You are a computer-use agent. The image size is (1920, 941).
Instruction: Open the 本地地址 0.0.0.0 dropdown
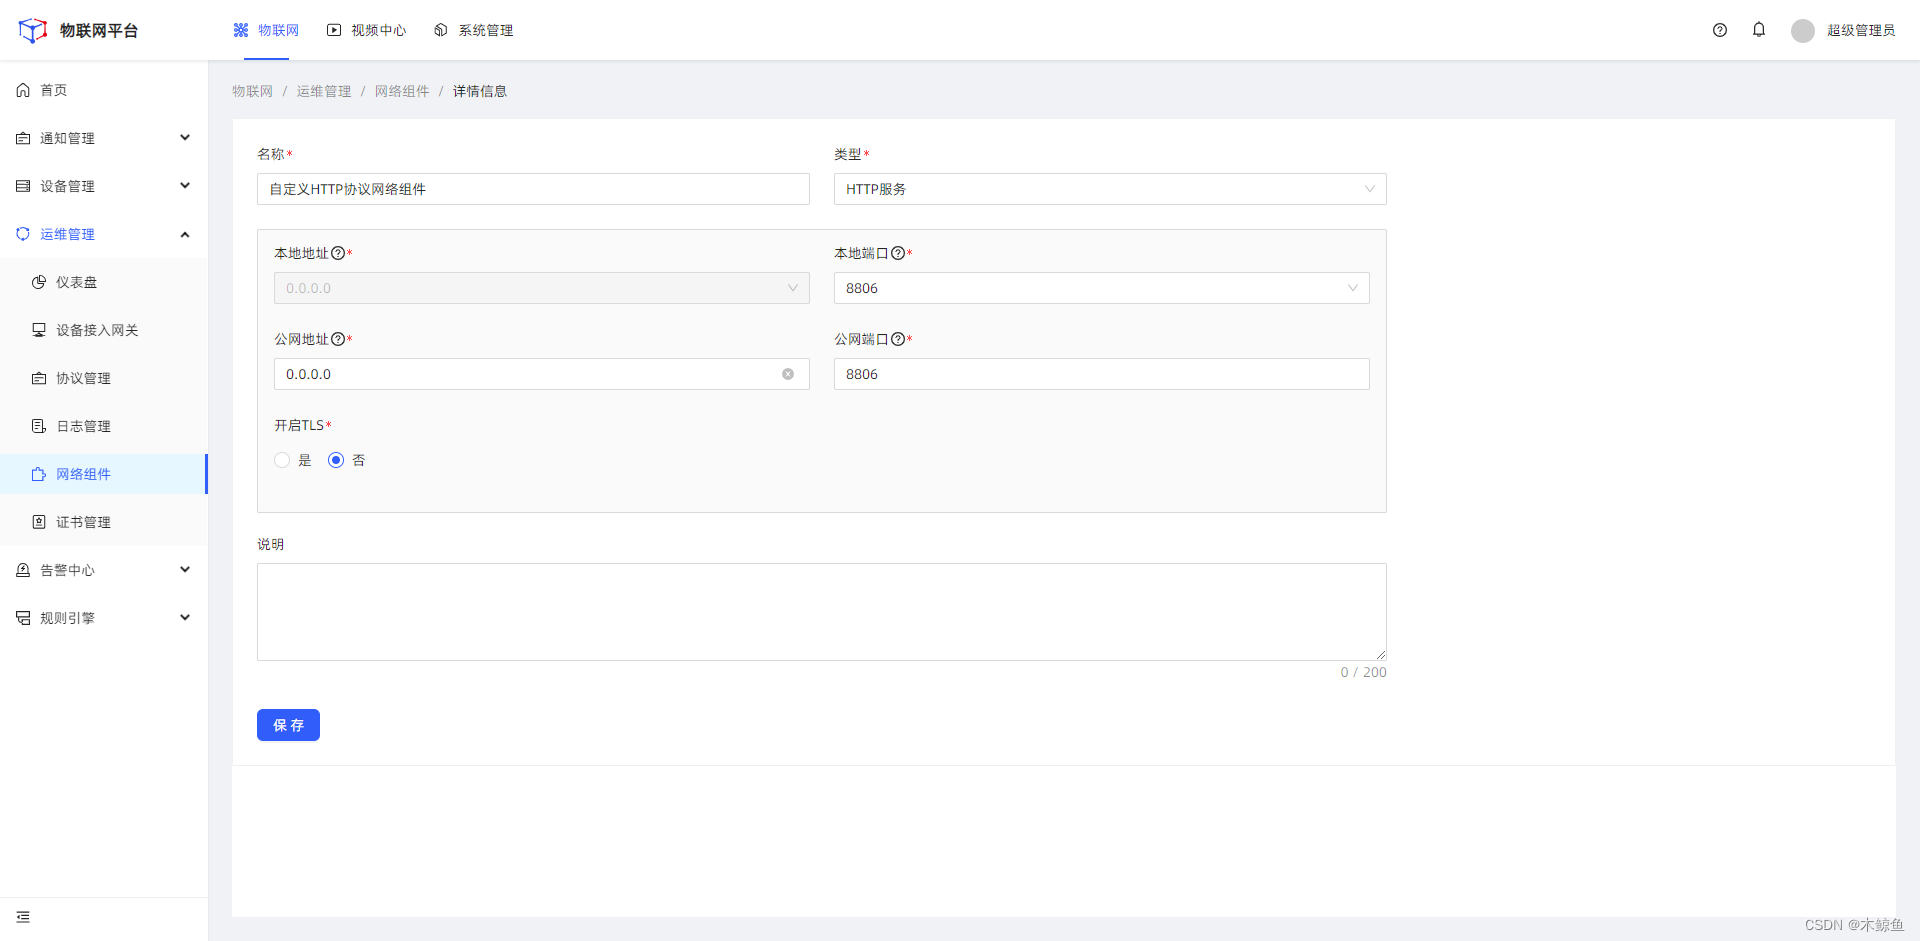pyautogui.click(x=542, y=288)
